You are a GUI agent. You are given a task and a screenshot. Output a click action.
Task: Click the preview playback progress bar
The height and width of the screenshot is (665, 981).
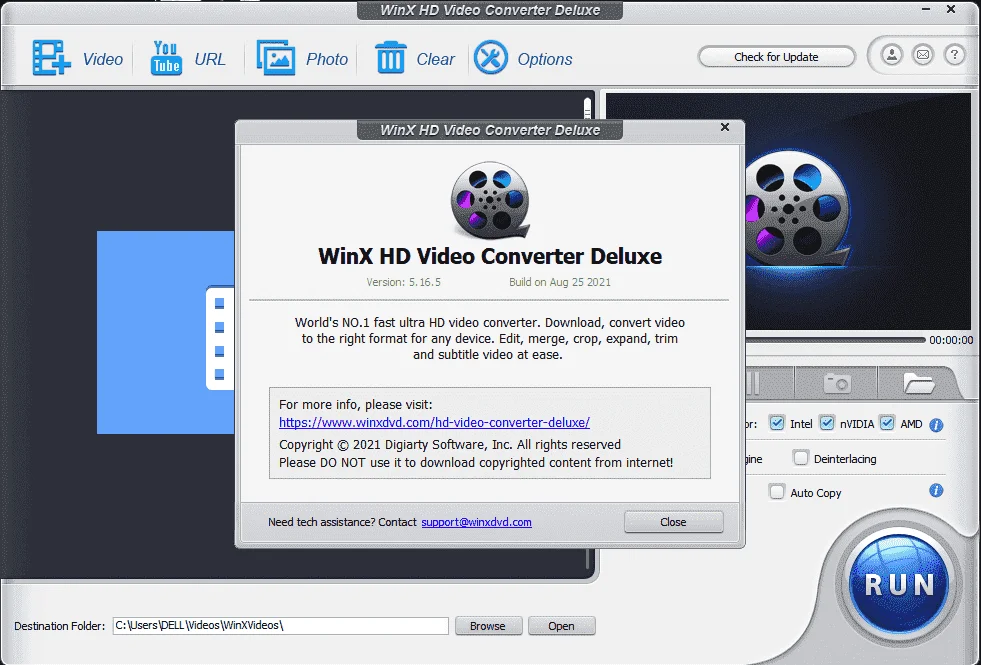[835, 340]
